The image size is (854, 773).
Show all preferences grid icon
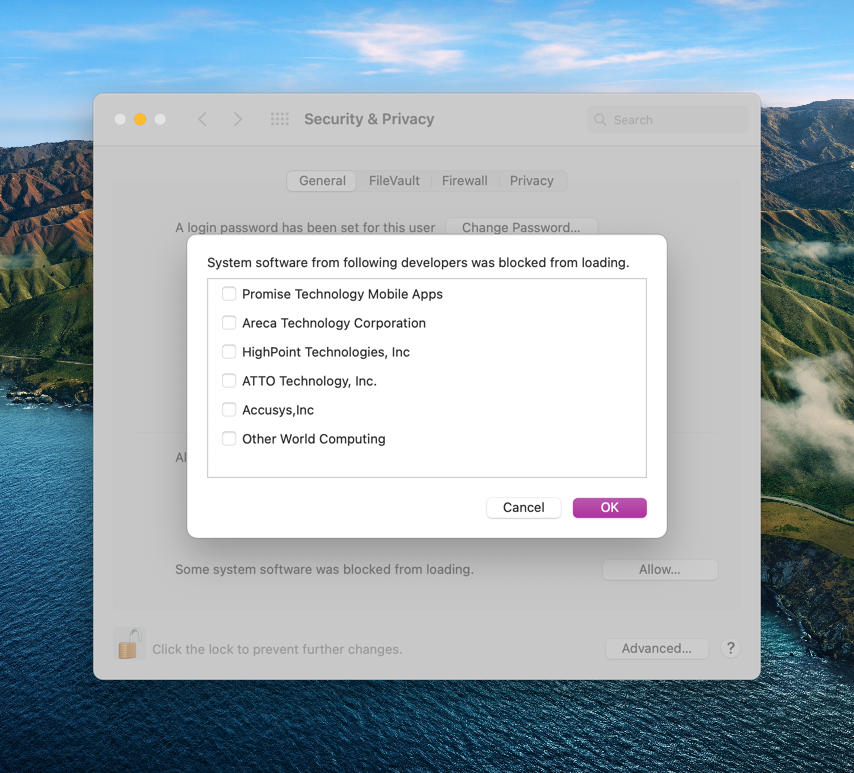coord(280,119)
